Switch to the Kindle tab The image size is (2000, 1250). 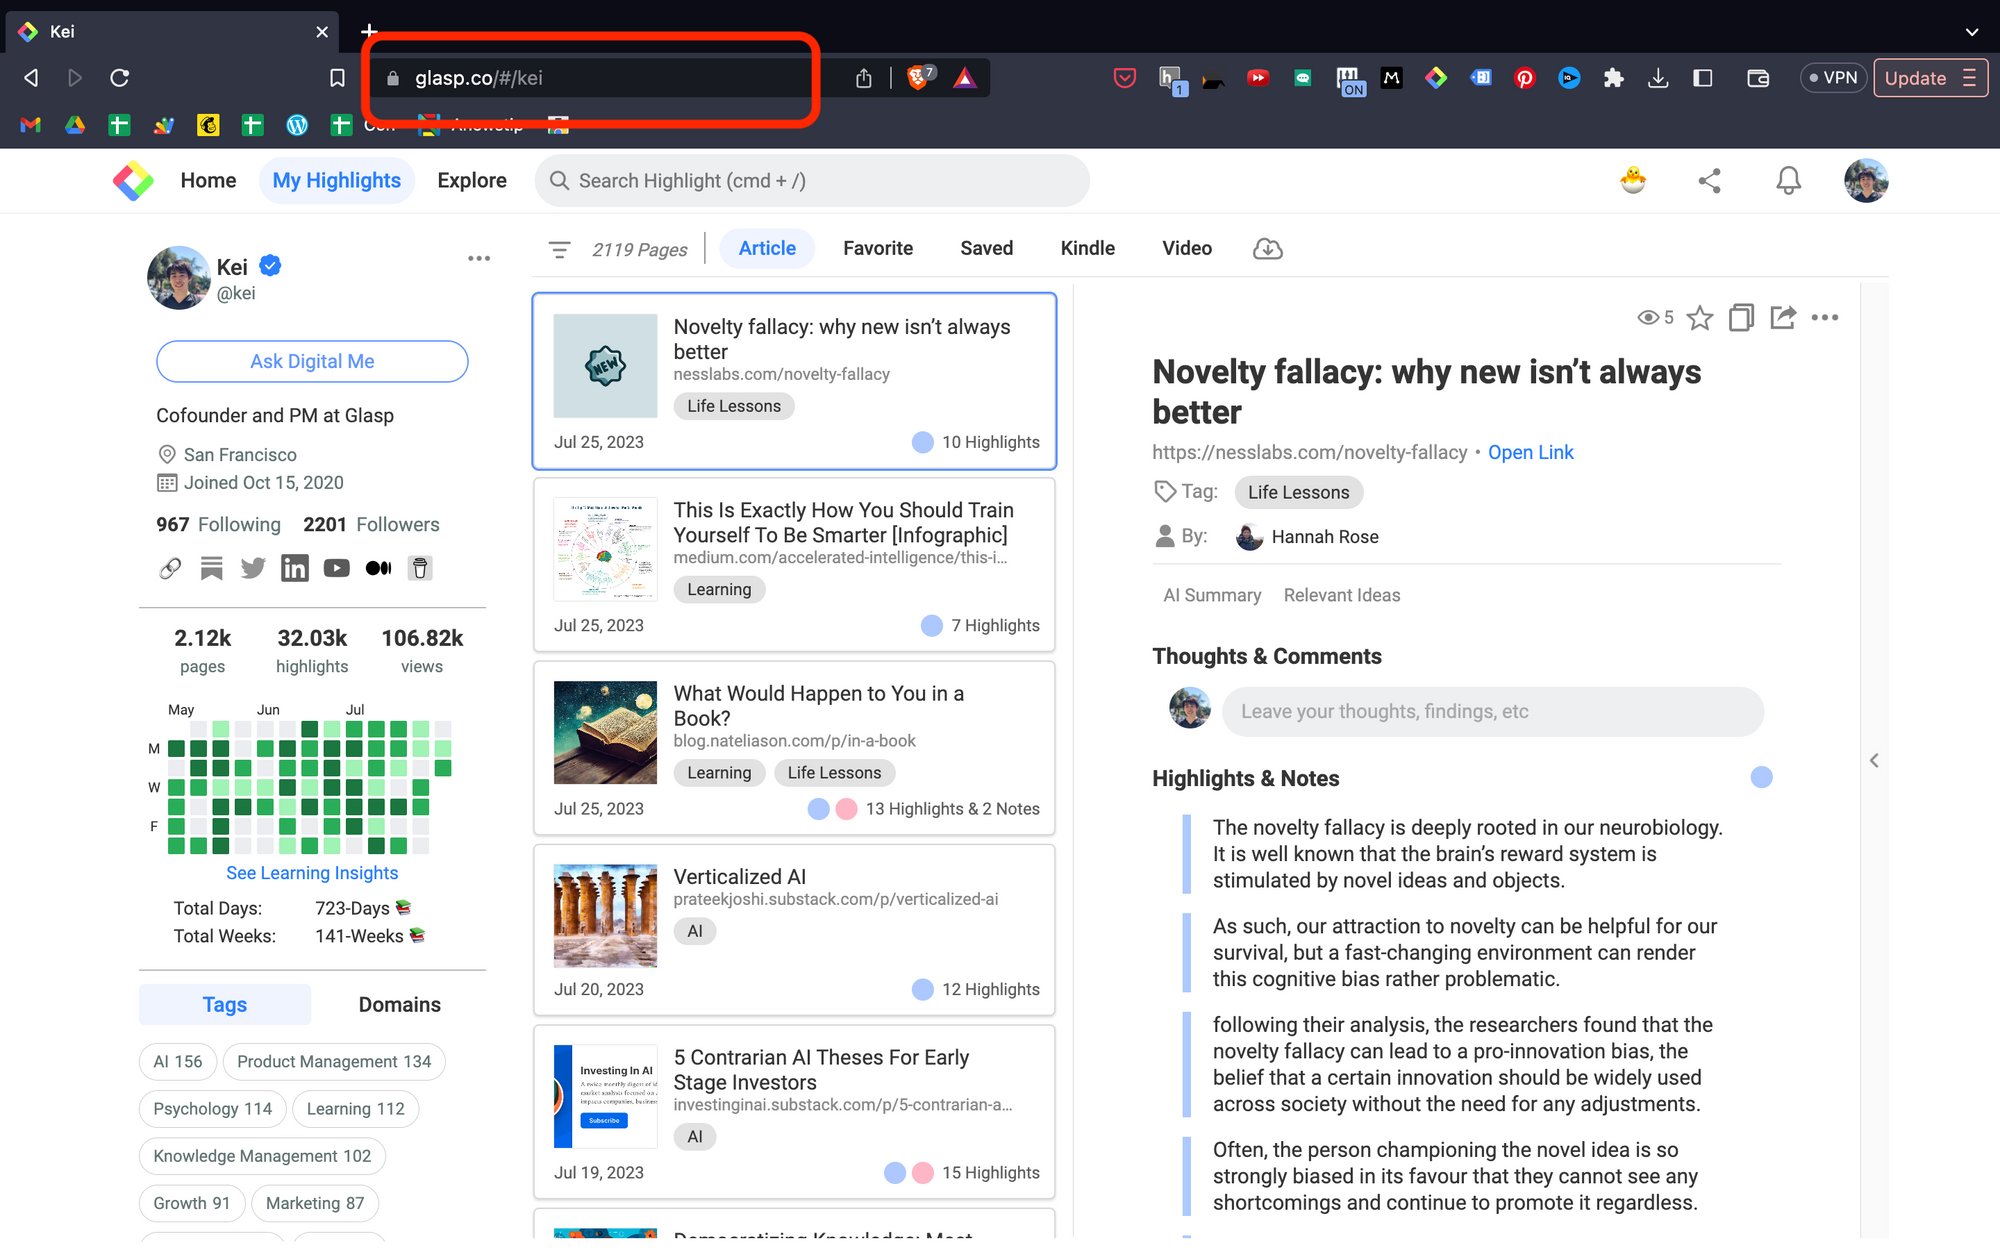pos(1088,249)
